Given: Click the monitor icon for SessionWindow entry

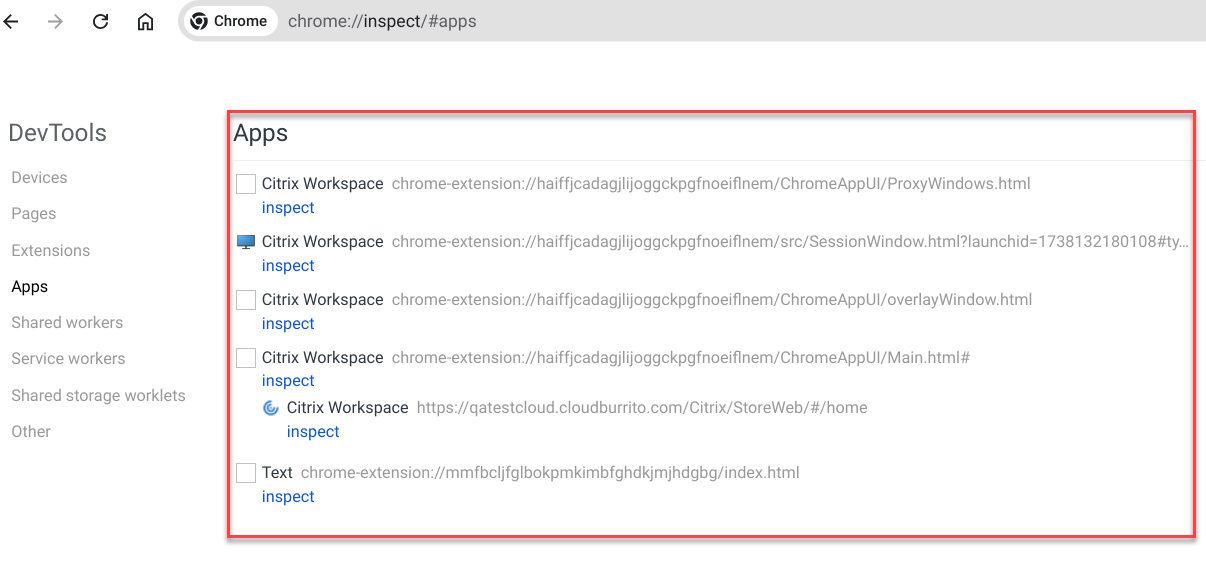Looking at the screenshot, I should (246, 242).
